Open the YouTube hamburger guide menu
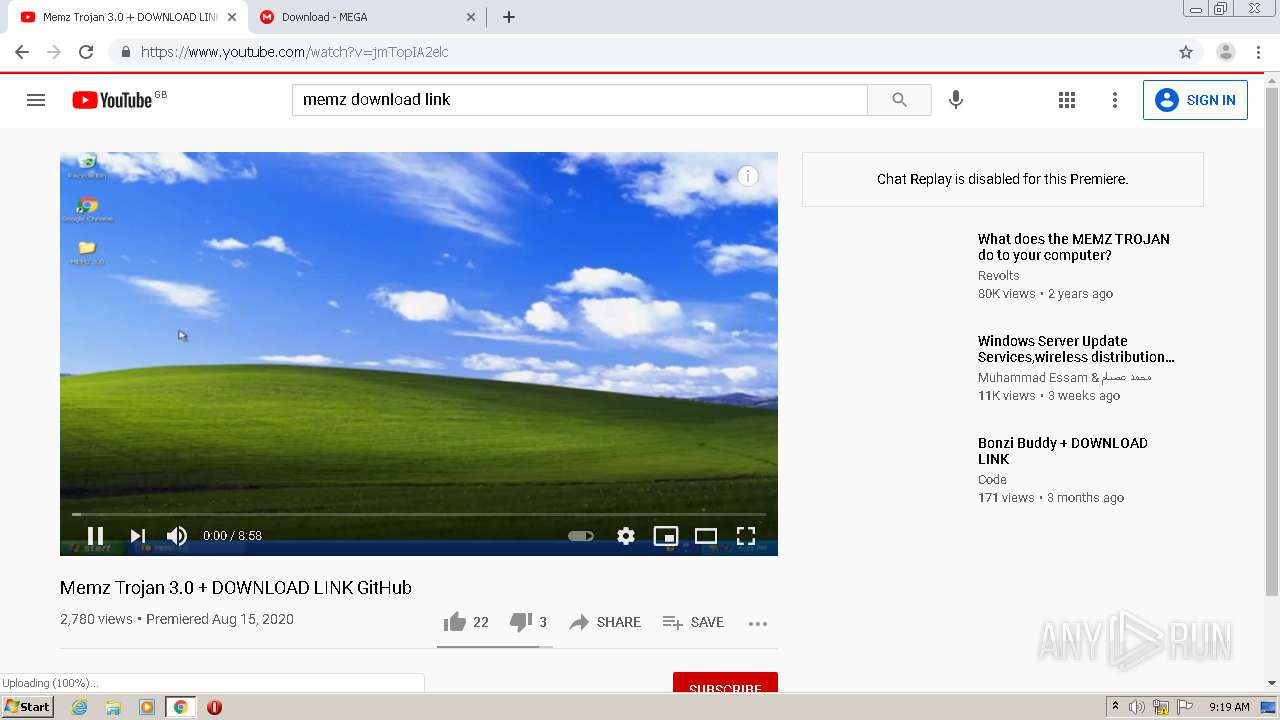Viewport: 1280px width, 720px height. coord(36,100)
